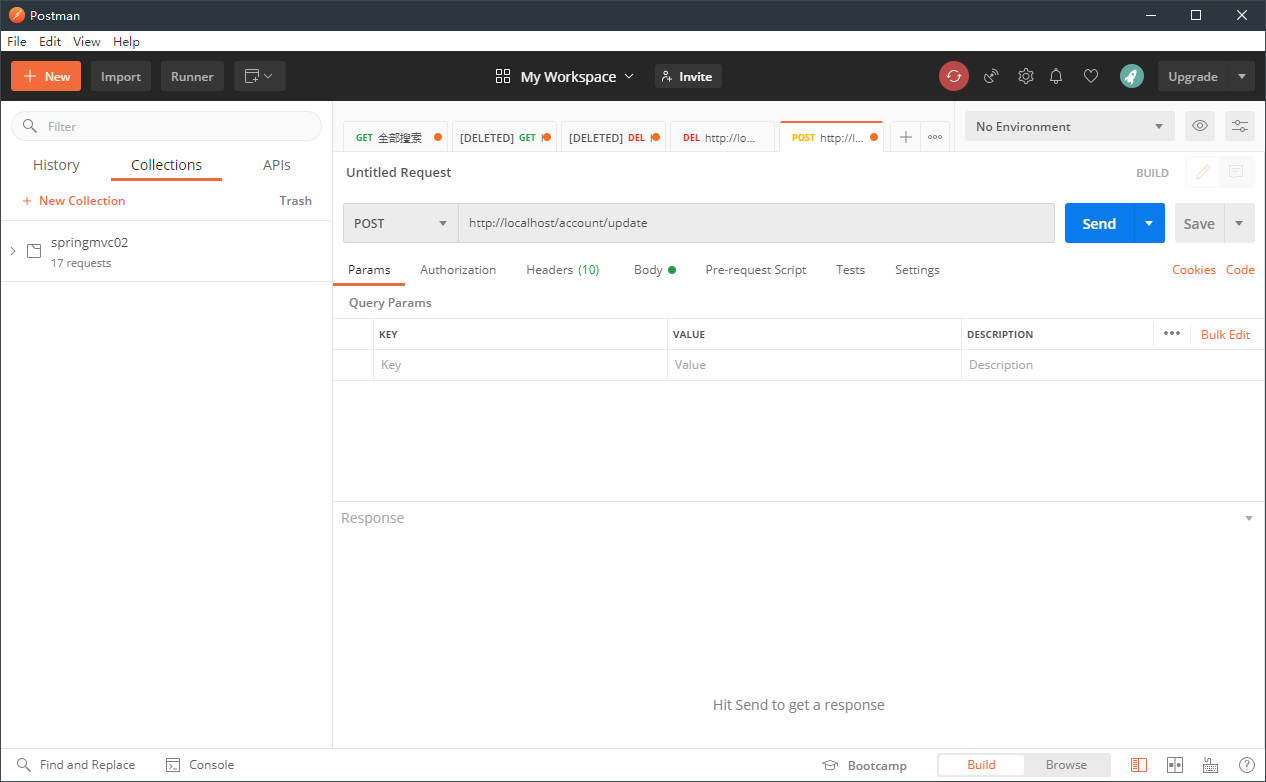Open the No Environment dropdown

1070,126
